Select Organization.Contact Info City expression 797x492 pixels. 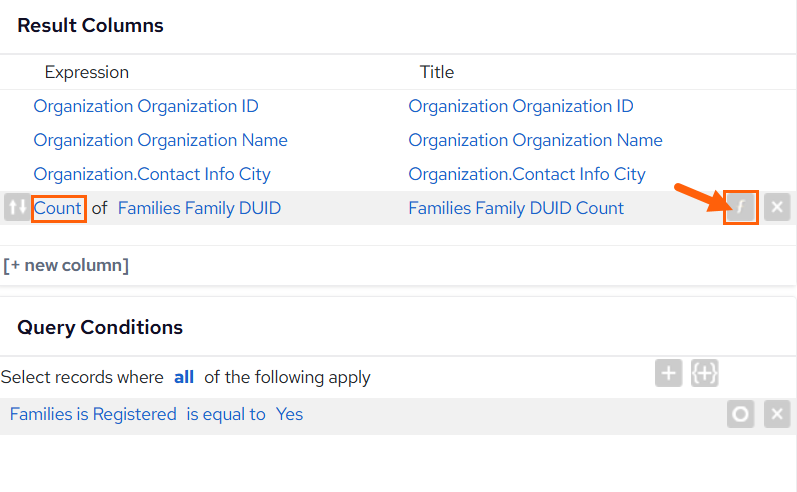pos(152,174)
